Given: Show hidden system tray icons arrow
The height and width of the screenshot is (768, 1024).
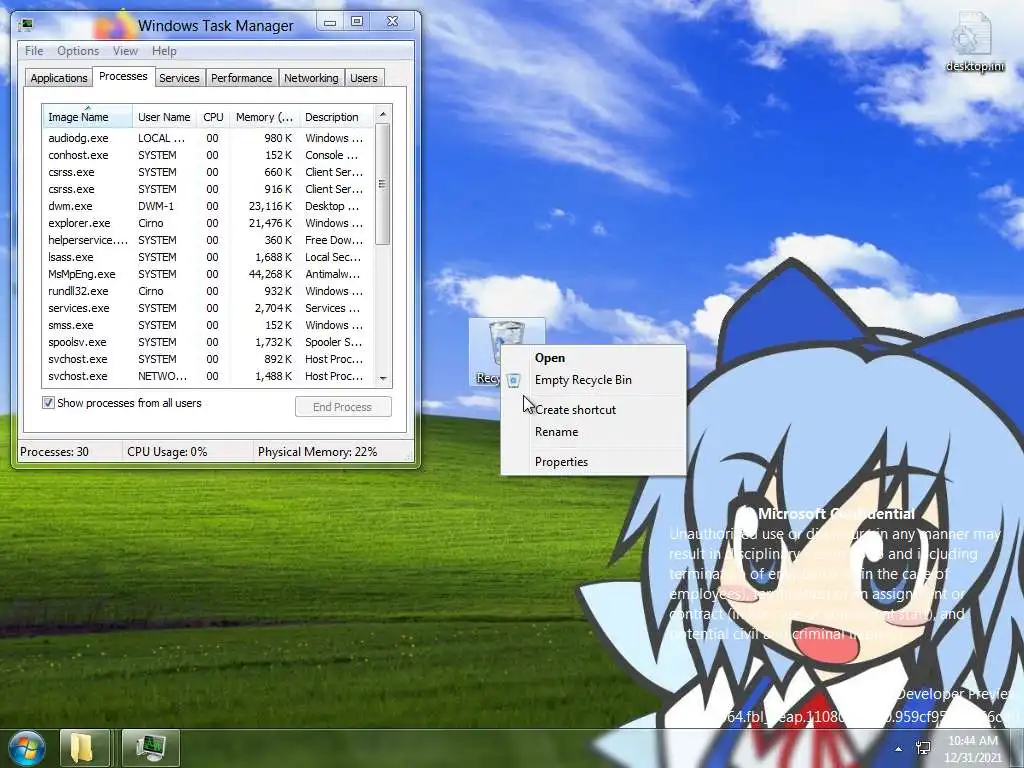Looking at the screenshot, I should (x=899, y=749).
